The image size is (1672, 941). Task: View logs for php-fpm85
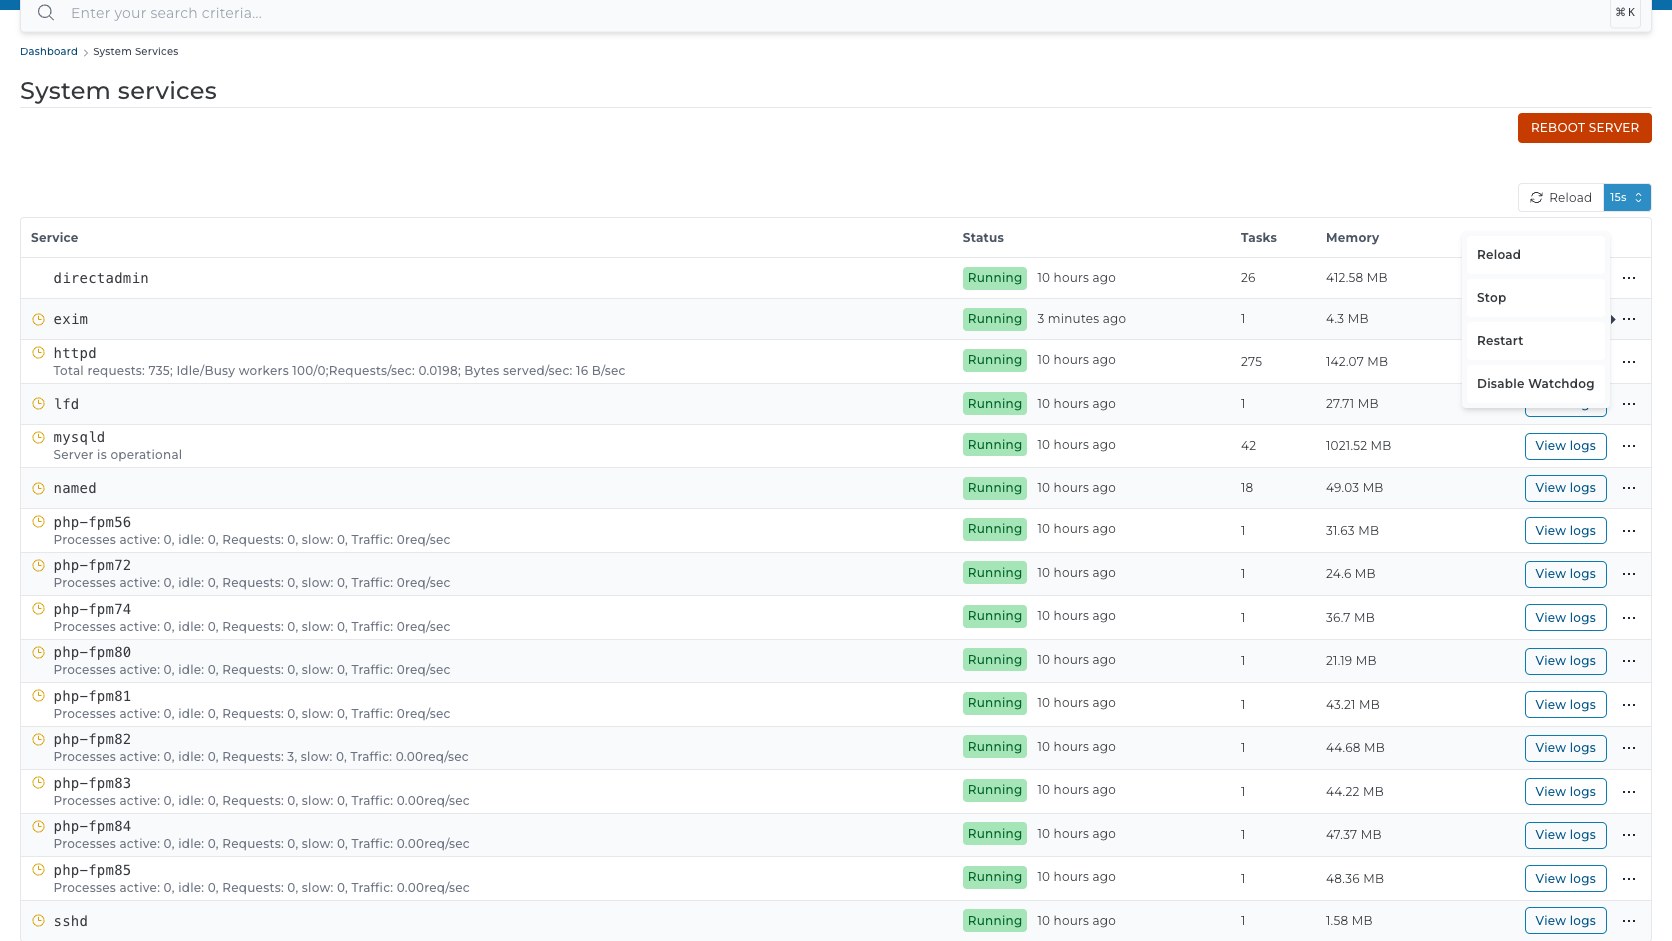point(1565,879)
